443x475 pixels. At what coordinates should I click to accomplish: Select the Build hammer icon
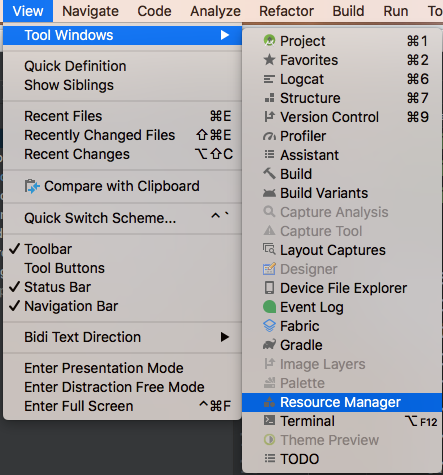pyautogui.click(x=269, y=173)
